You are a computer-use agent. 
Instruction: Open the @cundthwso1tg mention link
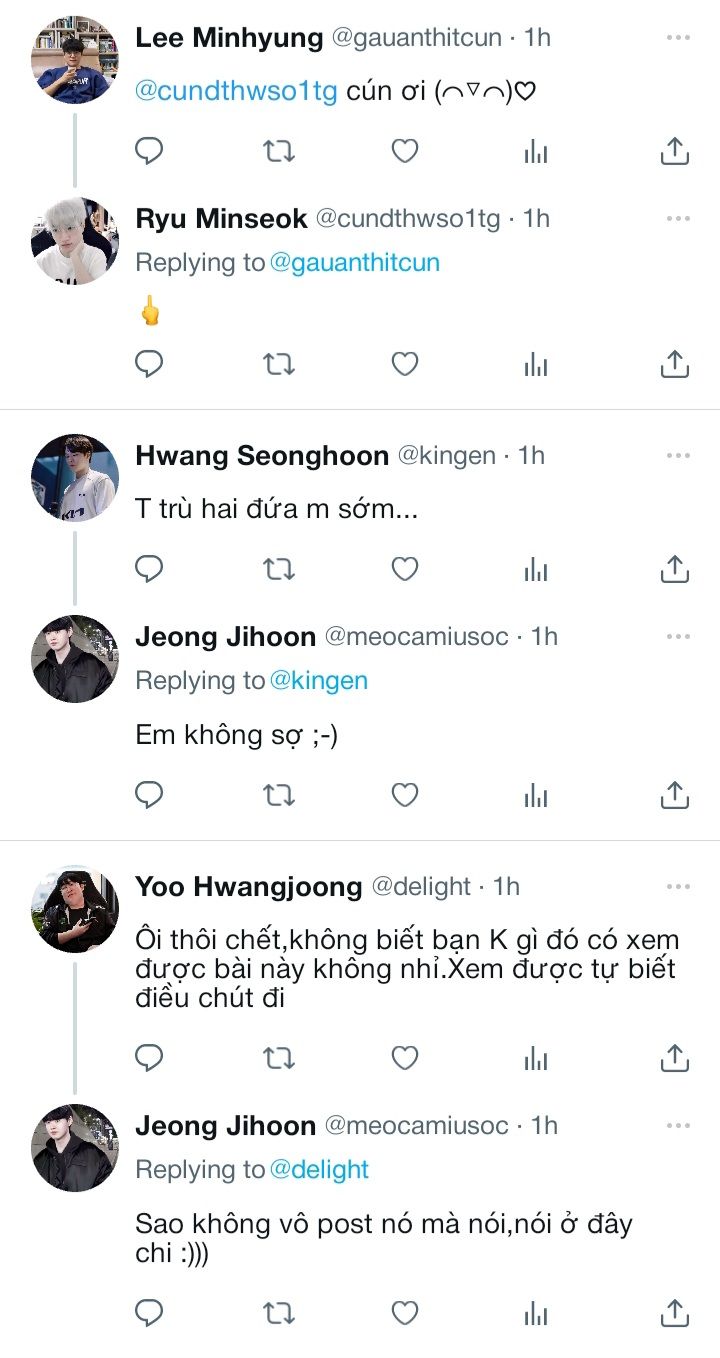click(236, 93)
